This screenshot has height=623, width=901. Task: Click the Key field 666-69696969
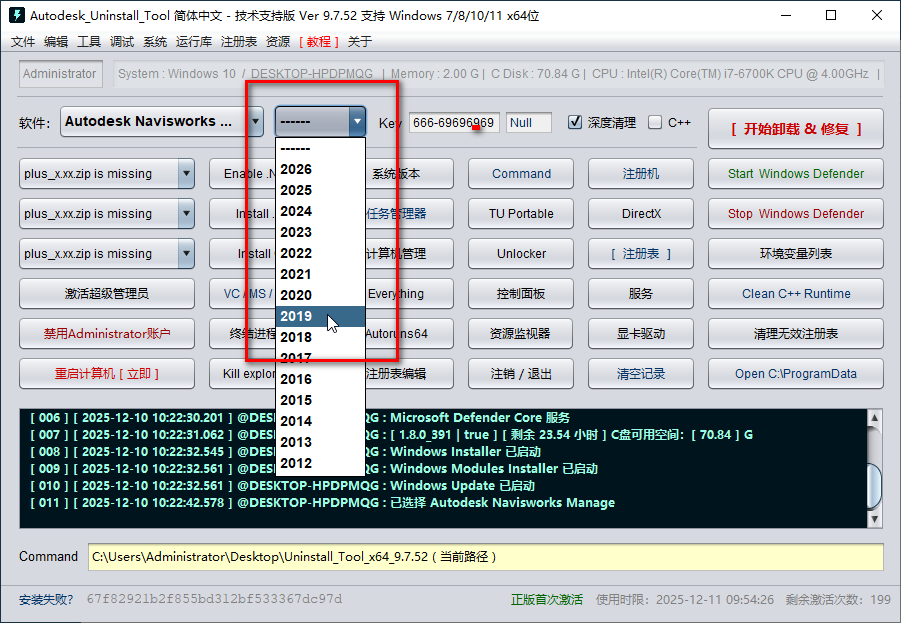coord(454,122)
